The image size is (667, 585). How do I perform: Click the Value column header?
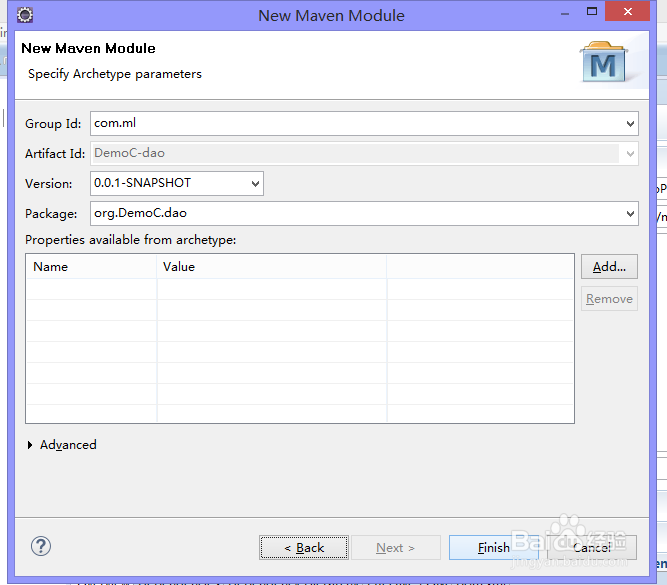click(x=272, y=267)
